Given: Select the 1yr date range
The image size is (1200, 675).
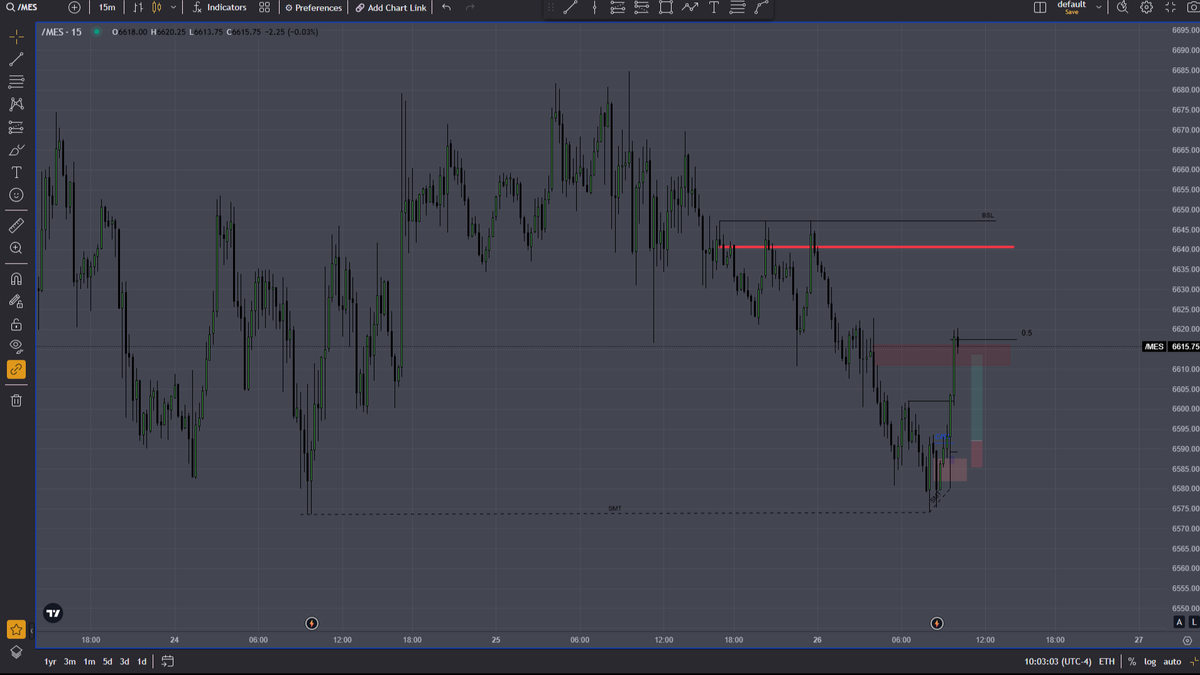Looking at the screenshot, I should [x=50, y=661].
